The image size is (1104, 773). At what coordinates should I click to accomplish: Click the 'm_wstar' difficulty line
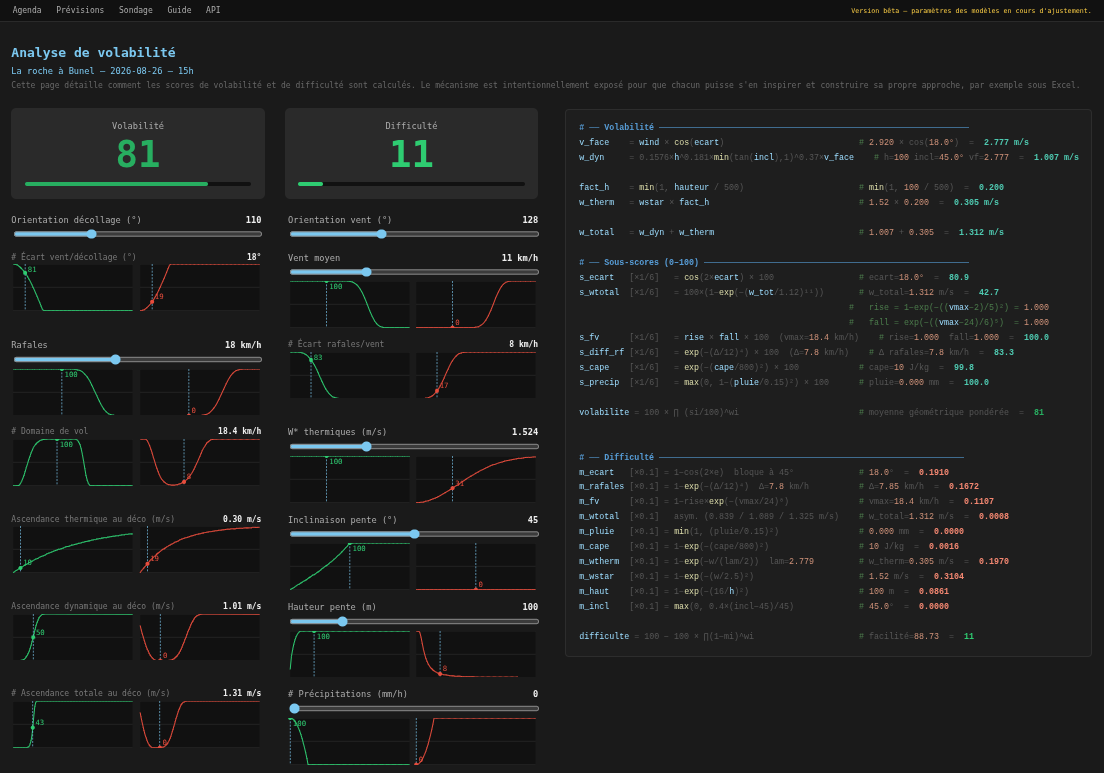point(772,577)
